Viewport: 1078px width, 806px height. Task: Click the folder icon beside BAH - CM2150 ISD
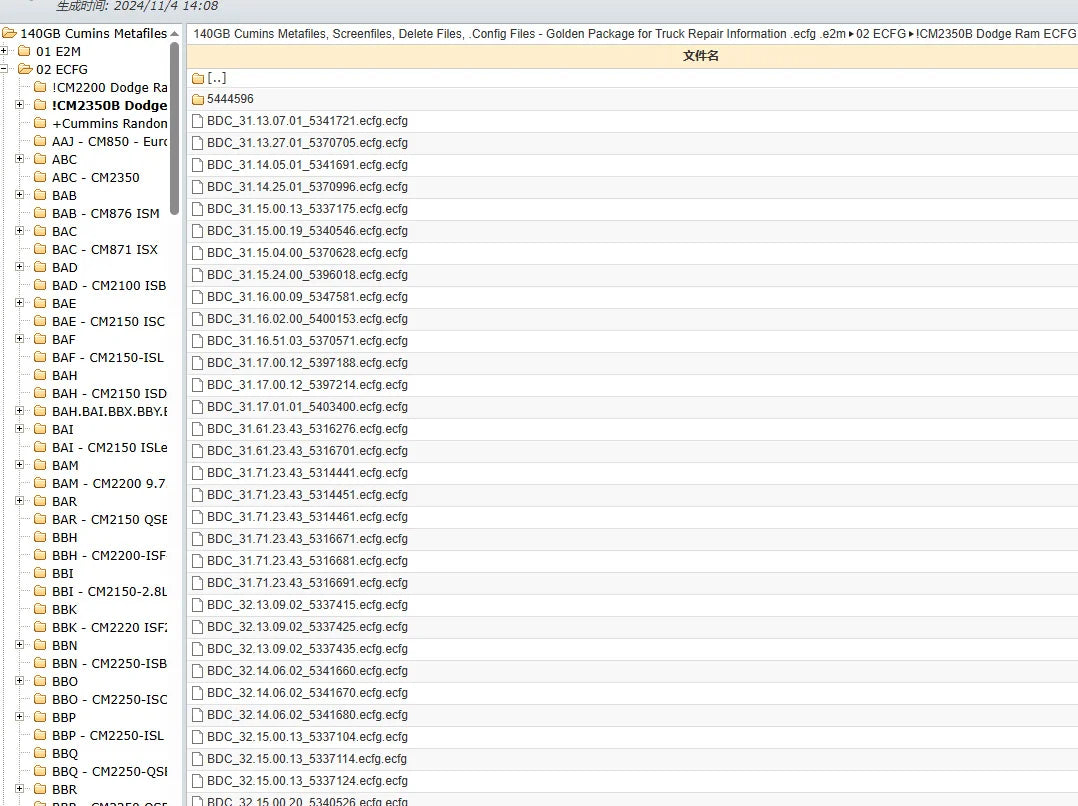tap(41, 393)
